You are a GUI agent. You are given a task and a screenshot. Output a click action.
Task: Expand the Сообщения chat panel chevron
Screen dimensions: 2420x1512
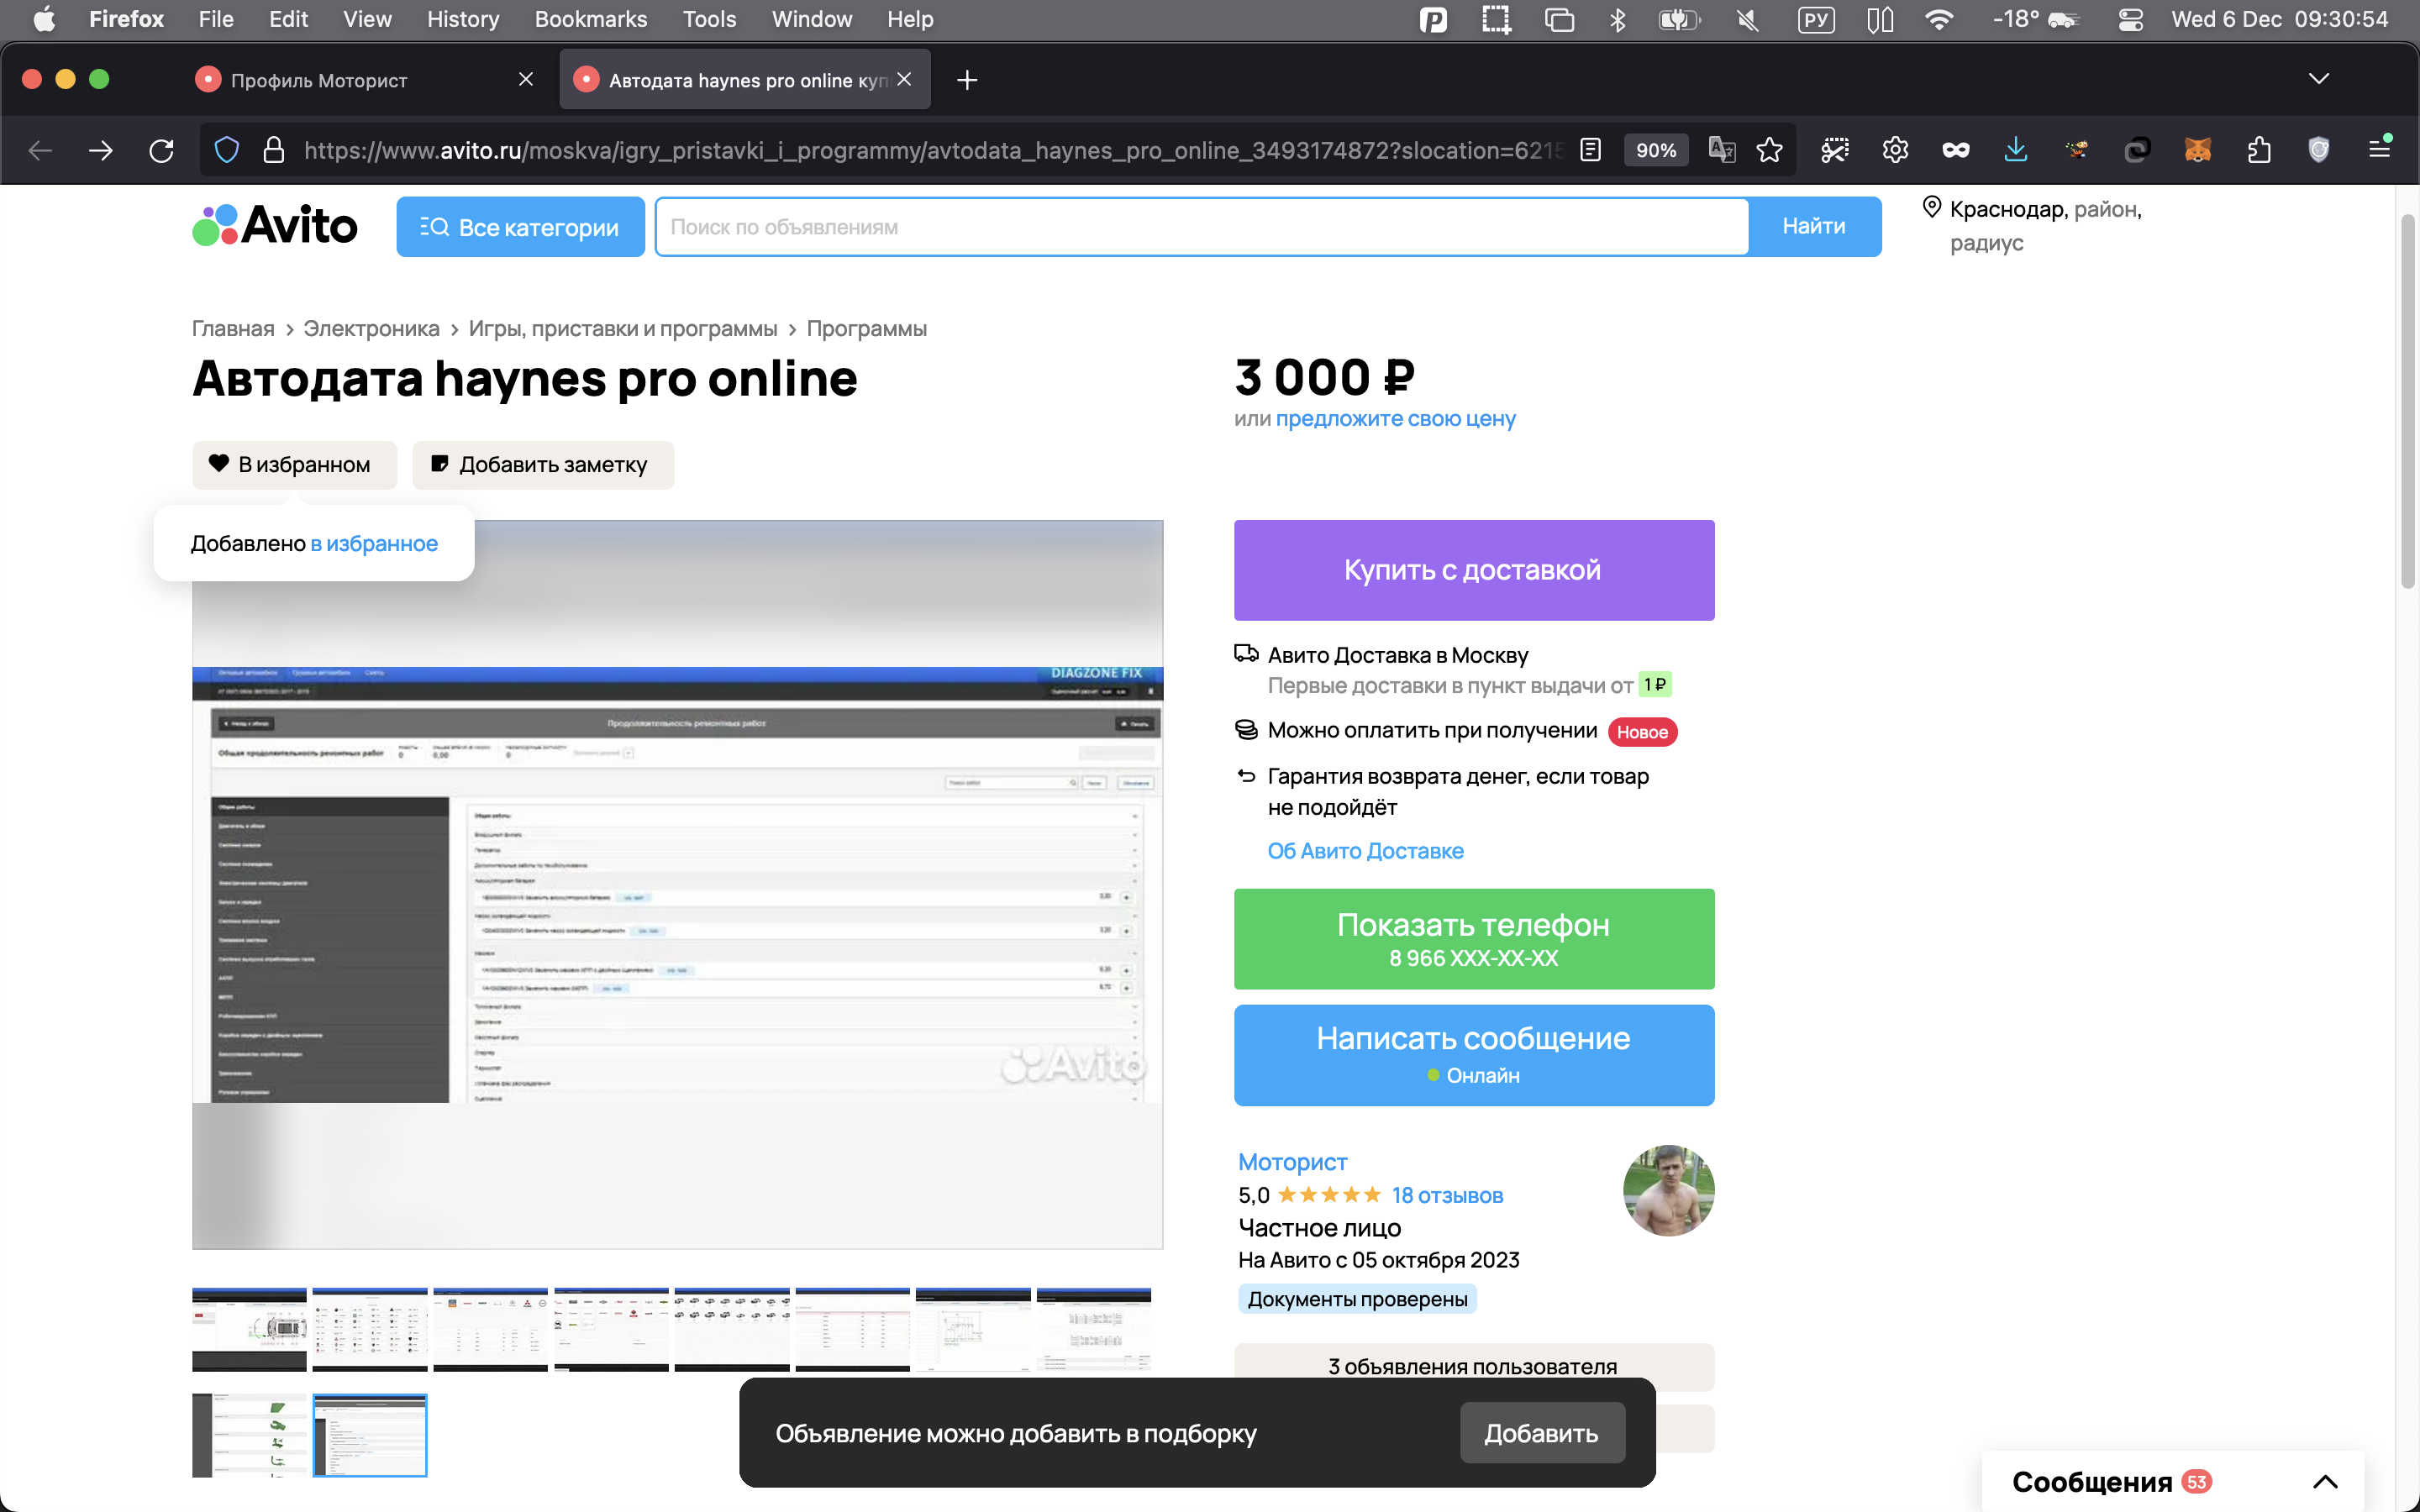pyautogui.click(x=2325, y=1481)
